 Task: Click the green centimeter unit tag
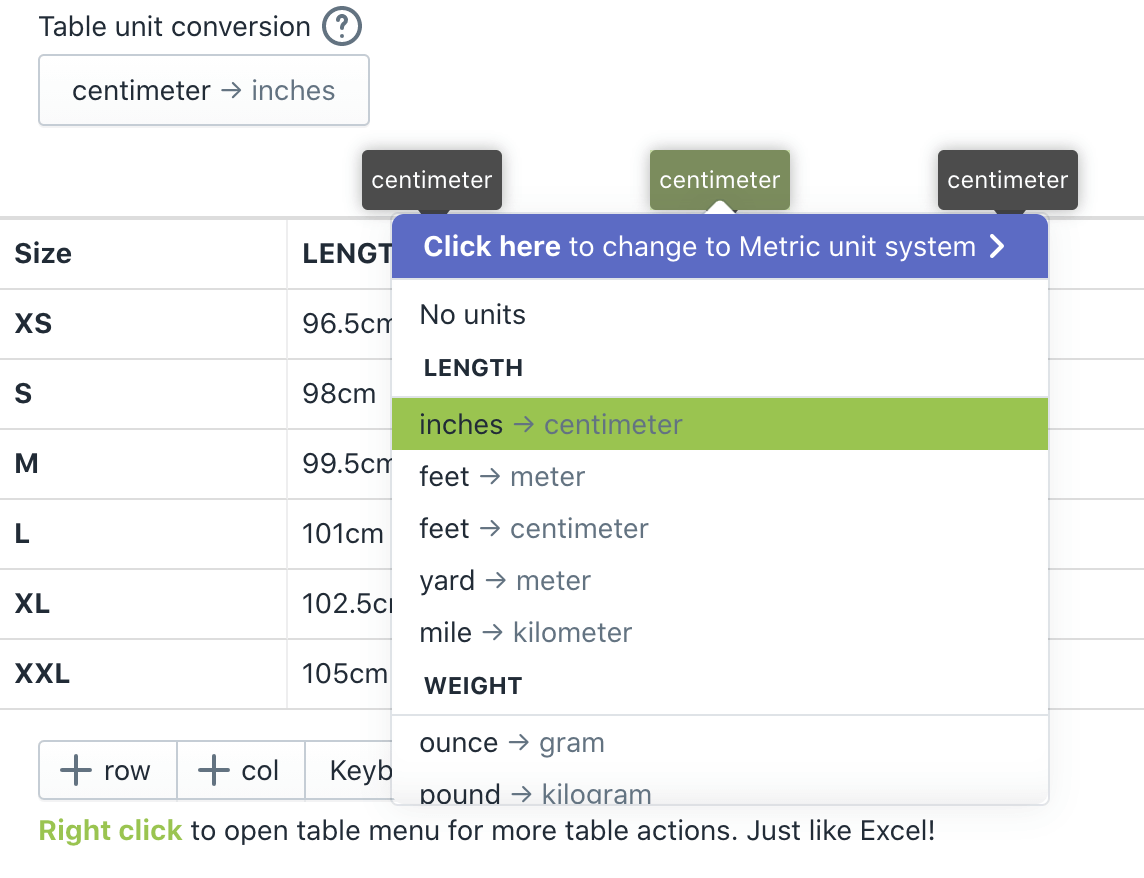pyautogui.click(x=719, y=180)
